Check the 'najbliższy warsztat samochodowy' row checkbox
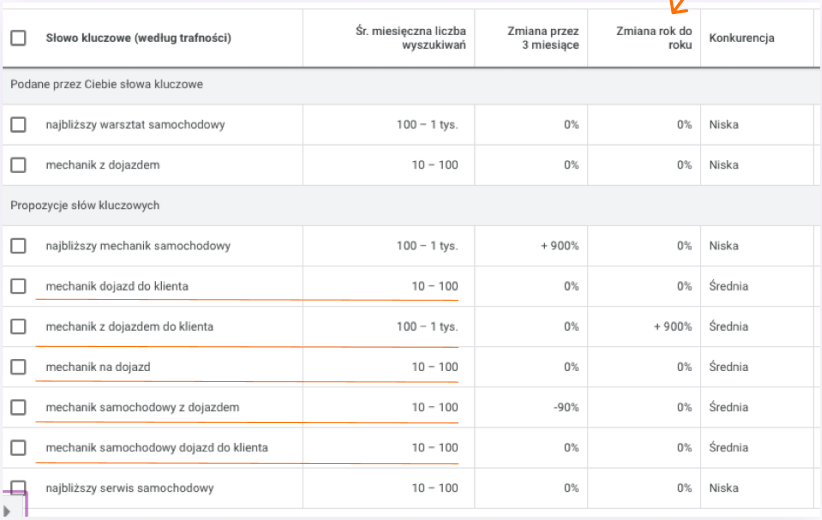Viewport: 822px width, 520px height. tap(18, 125)
